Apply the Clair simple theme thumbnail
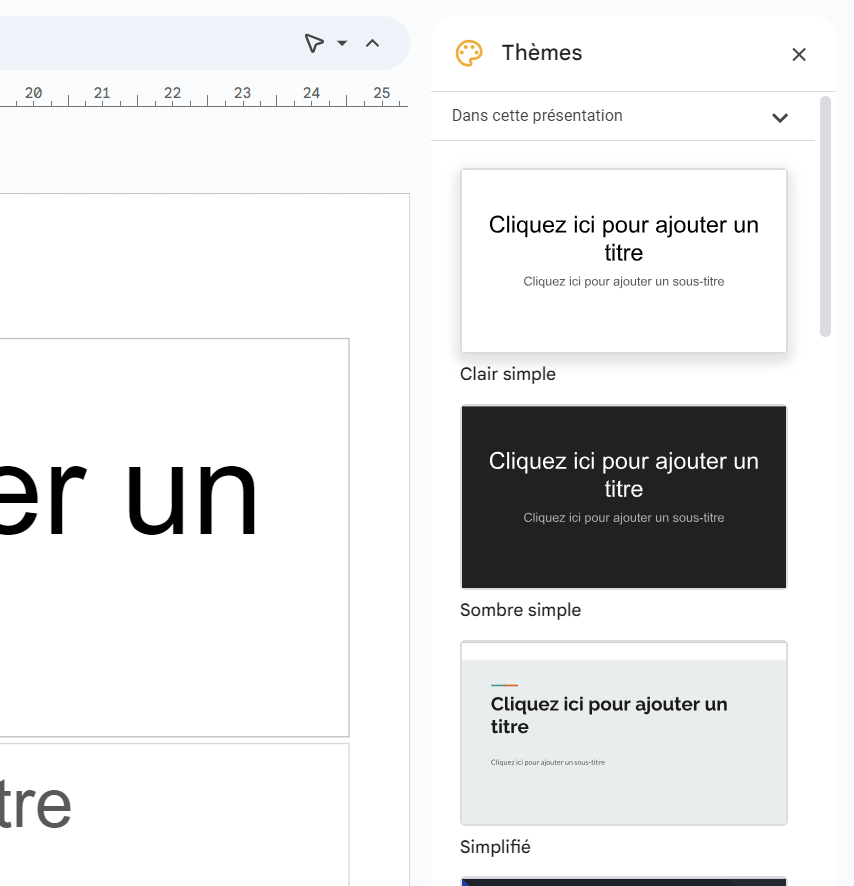The height and width of the screenshot is (886, 854). (623, 260)
